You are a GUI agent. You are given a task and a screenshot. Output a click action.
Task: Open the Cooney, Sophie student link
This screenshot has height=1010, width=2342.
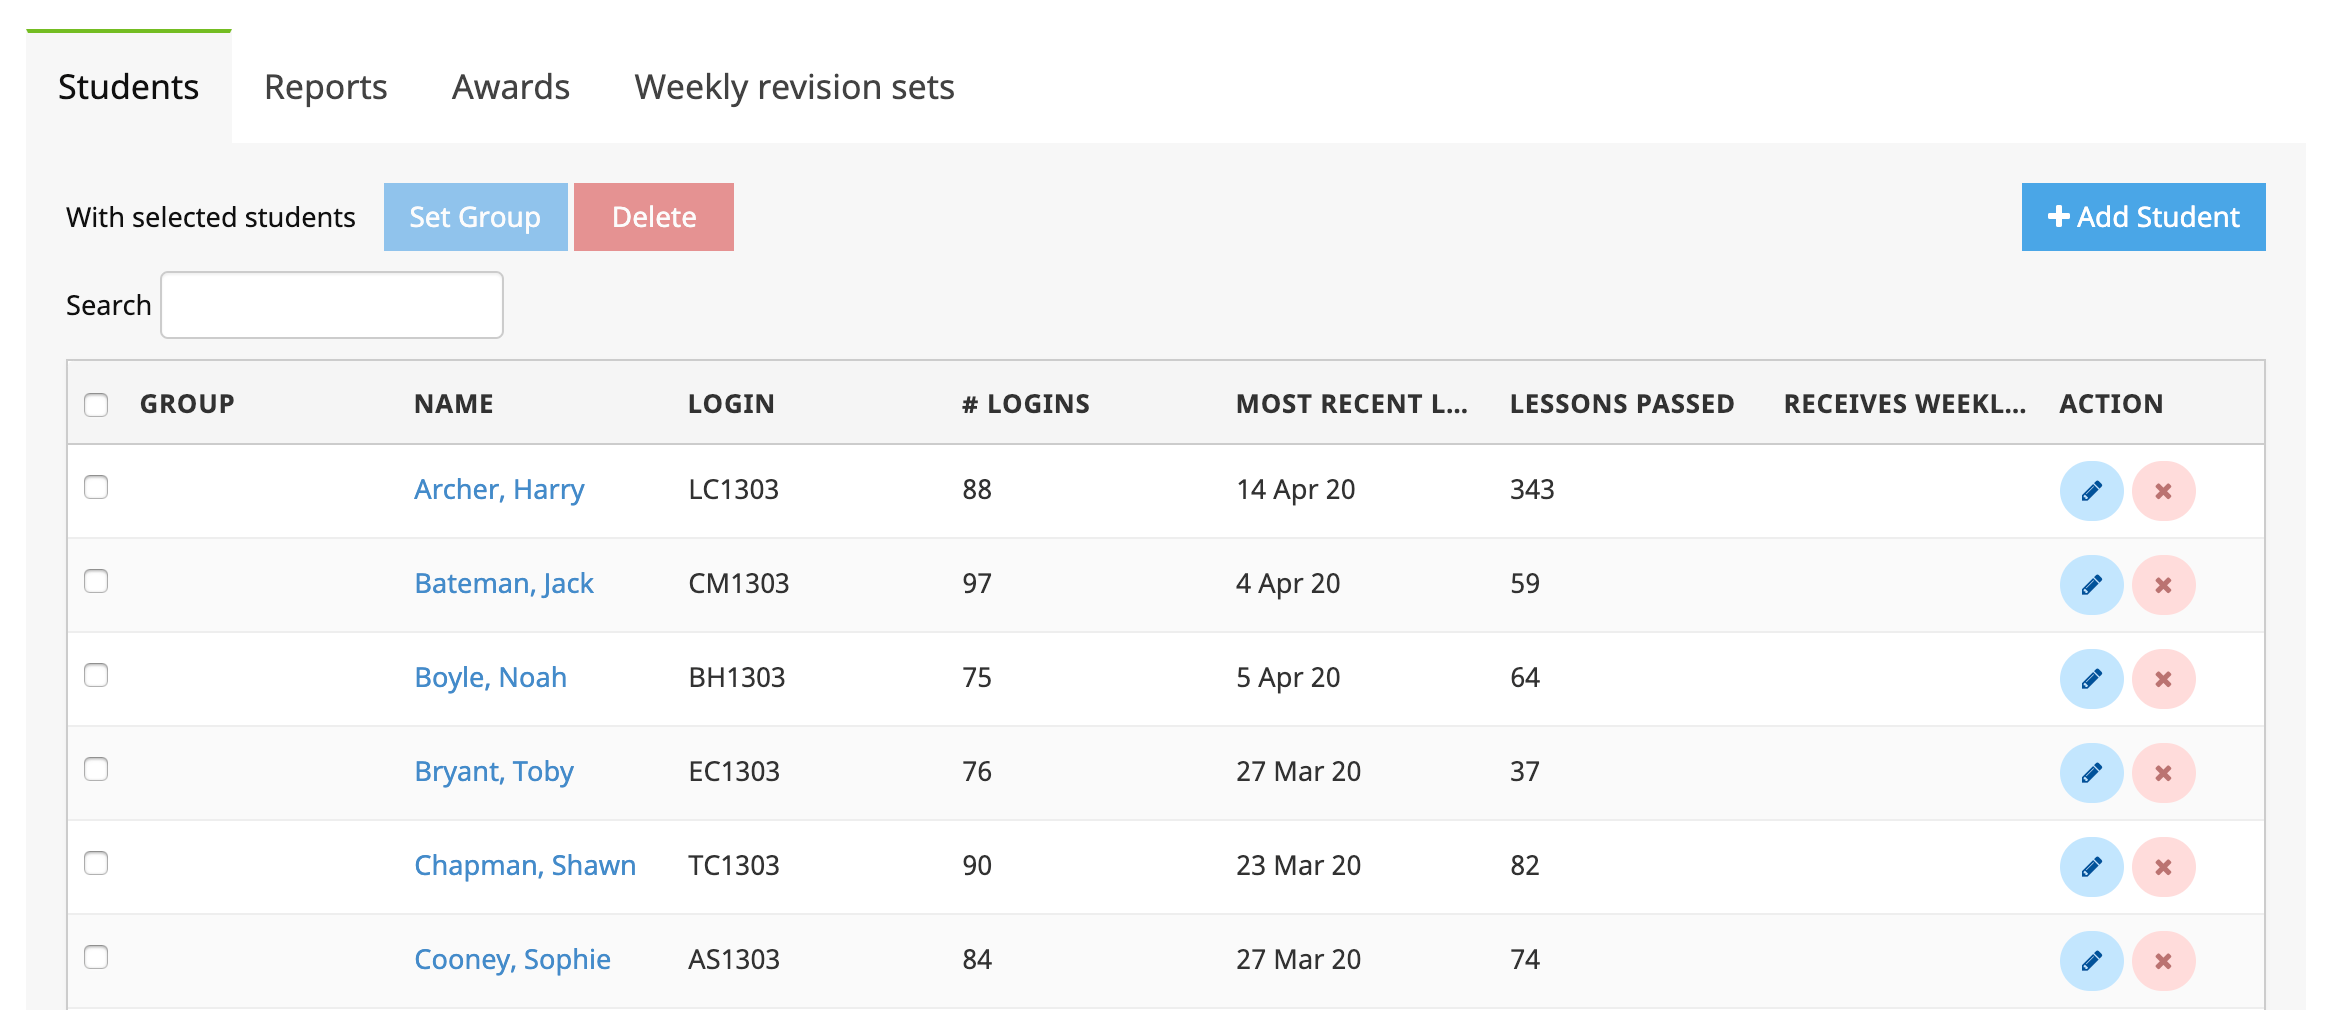pos(512,959)
